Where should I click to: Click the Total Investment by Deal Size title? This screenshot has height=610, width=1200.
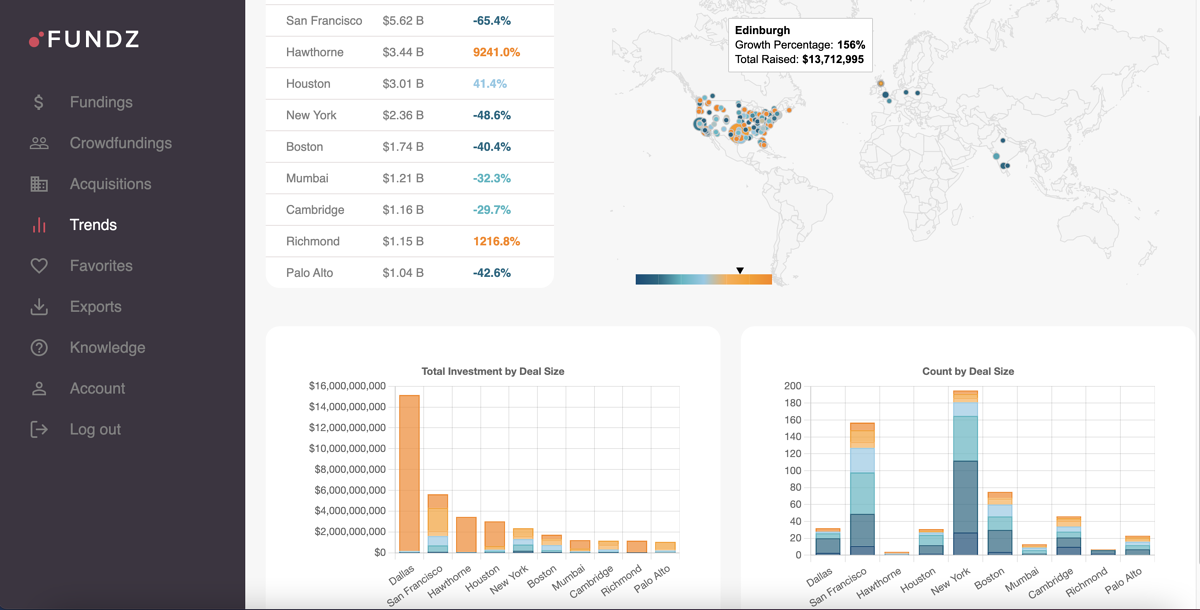coord(493,371)
